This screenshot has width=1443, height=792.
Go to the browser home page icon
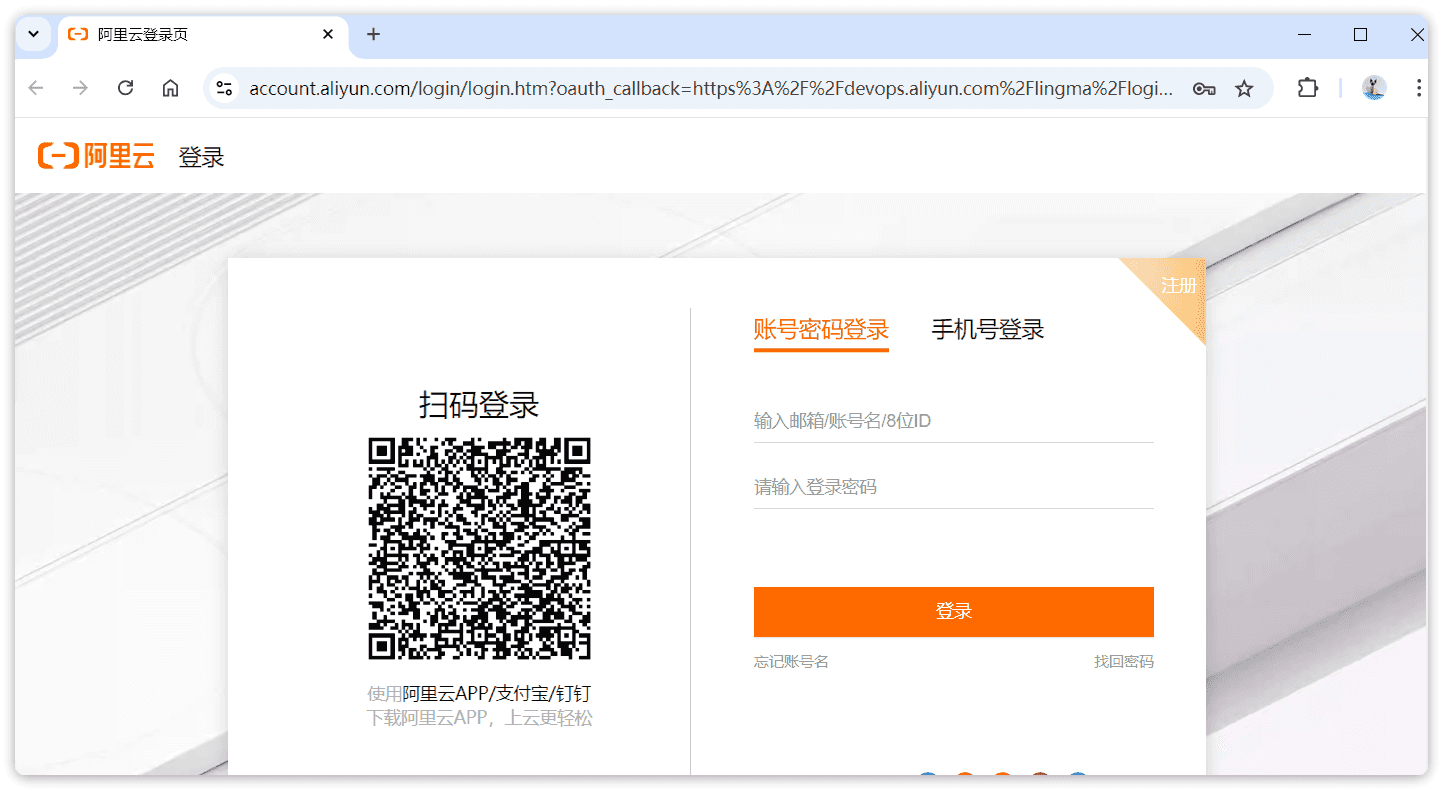(170, 88)
